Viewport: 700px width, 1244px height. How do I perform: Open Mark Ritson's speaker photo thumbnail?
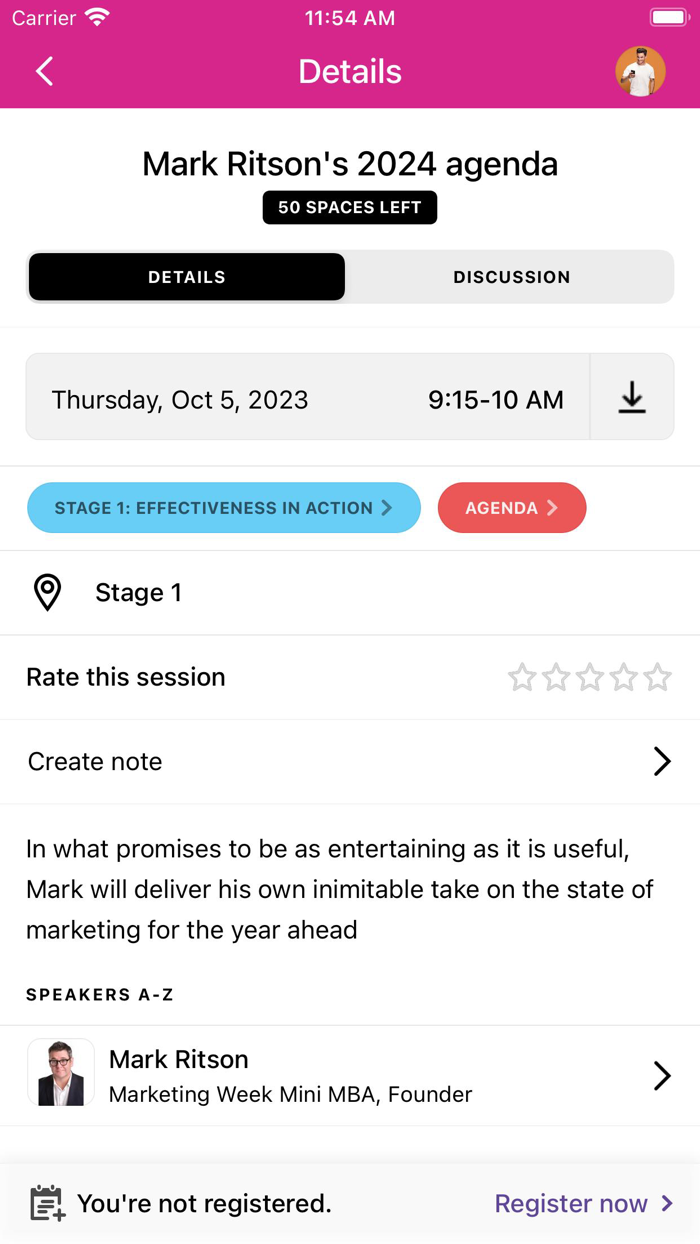(60, 1071)
